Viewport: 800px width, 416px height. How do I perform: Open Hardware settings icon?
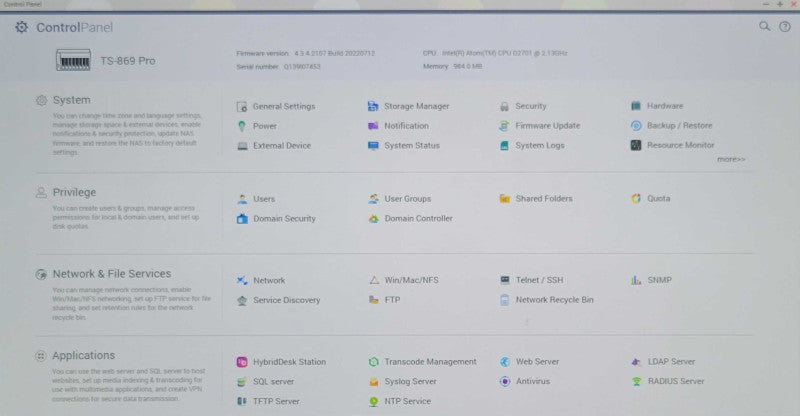[x=636, y=106]
